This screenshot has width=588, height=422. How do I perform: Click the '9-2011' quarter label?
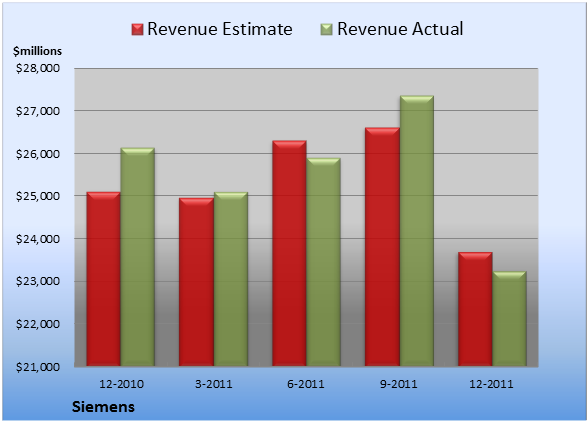(399, 384)
